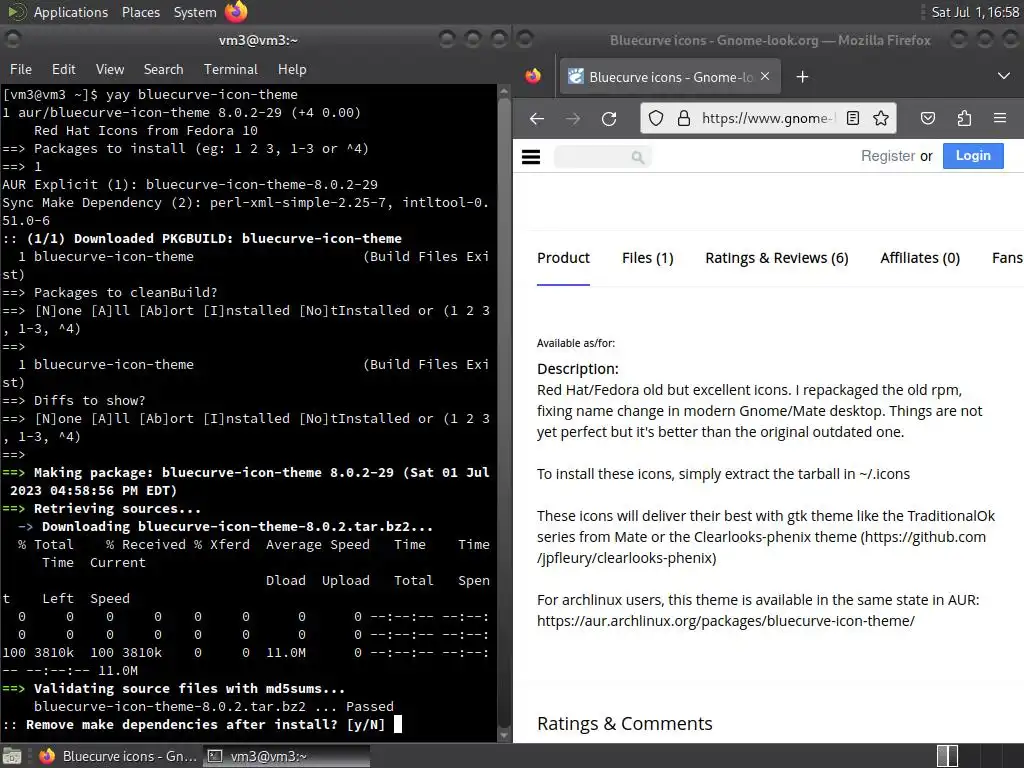Viewport: 1024px width, 768px height.
Task: Click the terminal scrollbar down arrow
Action: click(504, 735)
